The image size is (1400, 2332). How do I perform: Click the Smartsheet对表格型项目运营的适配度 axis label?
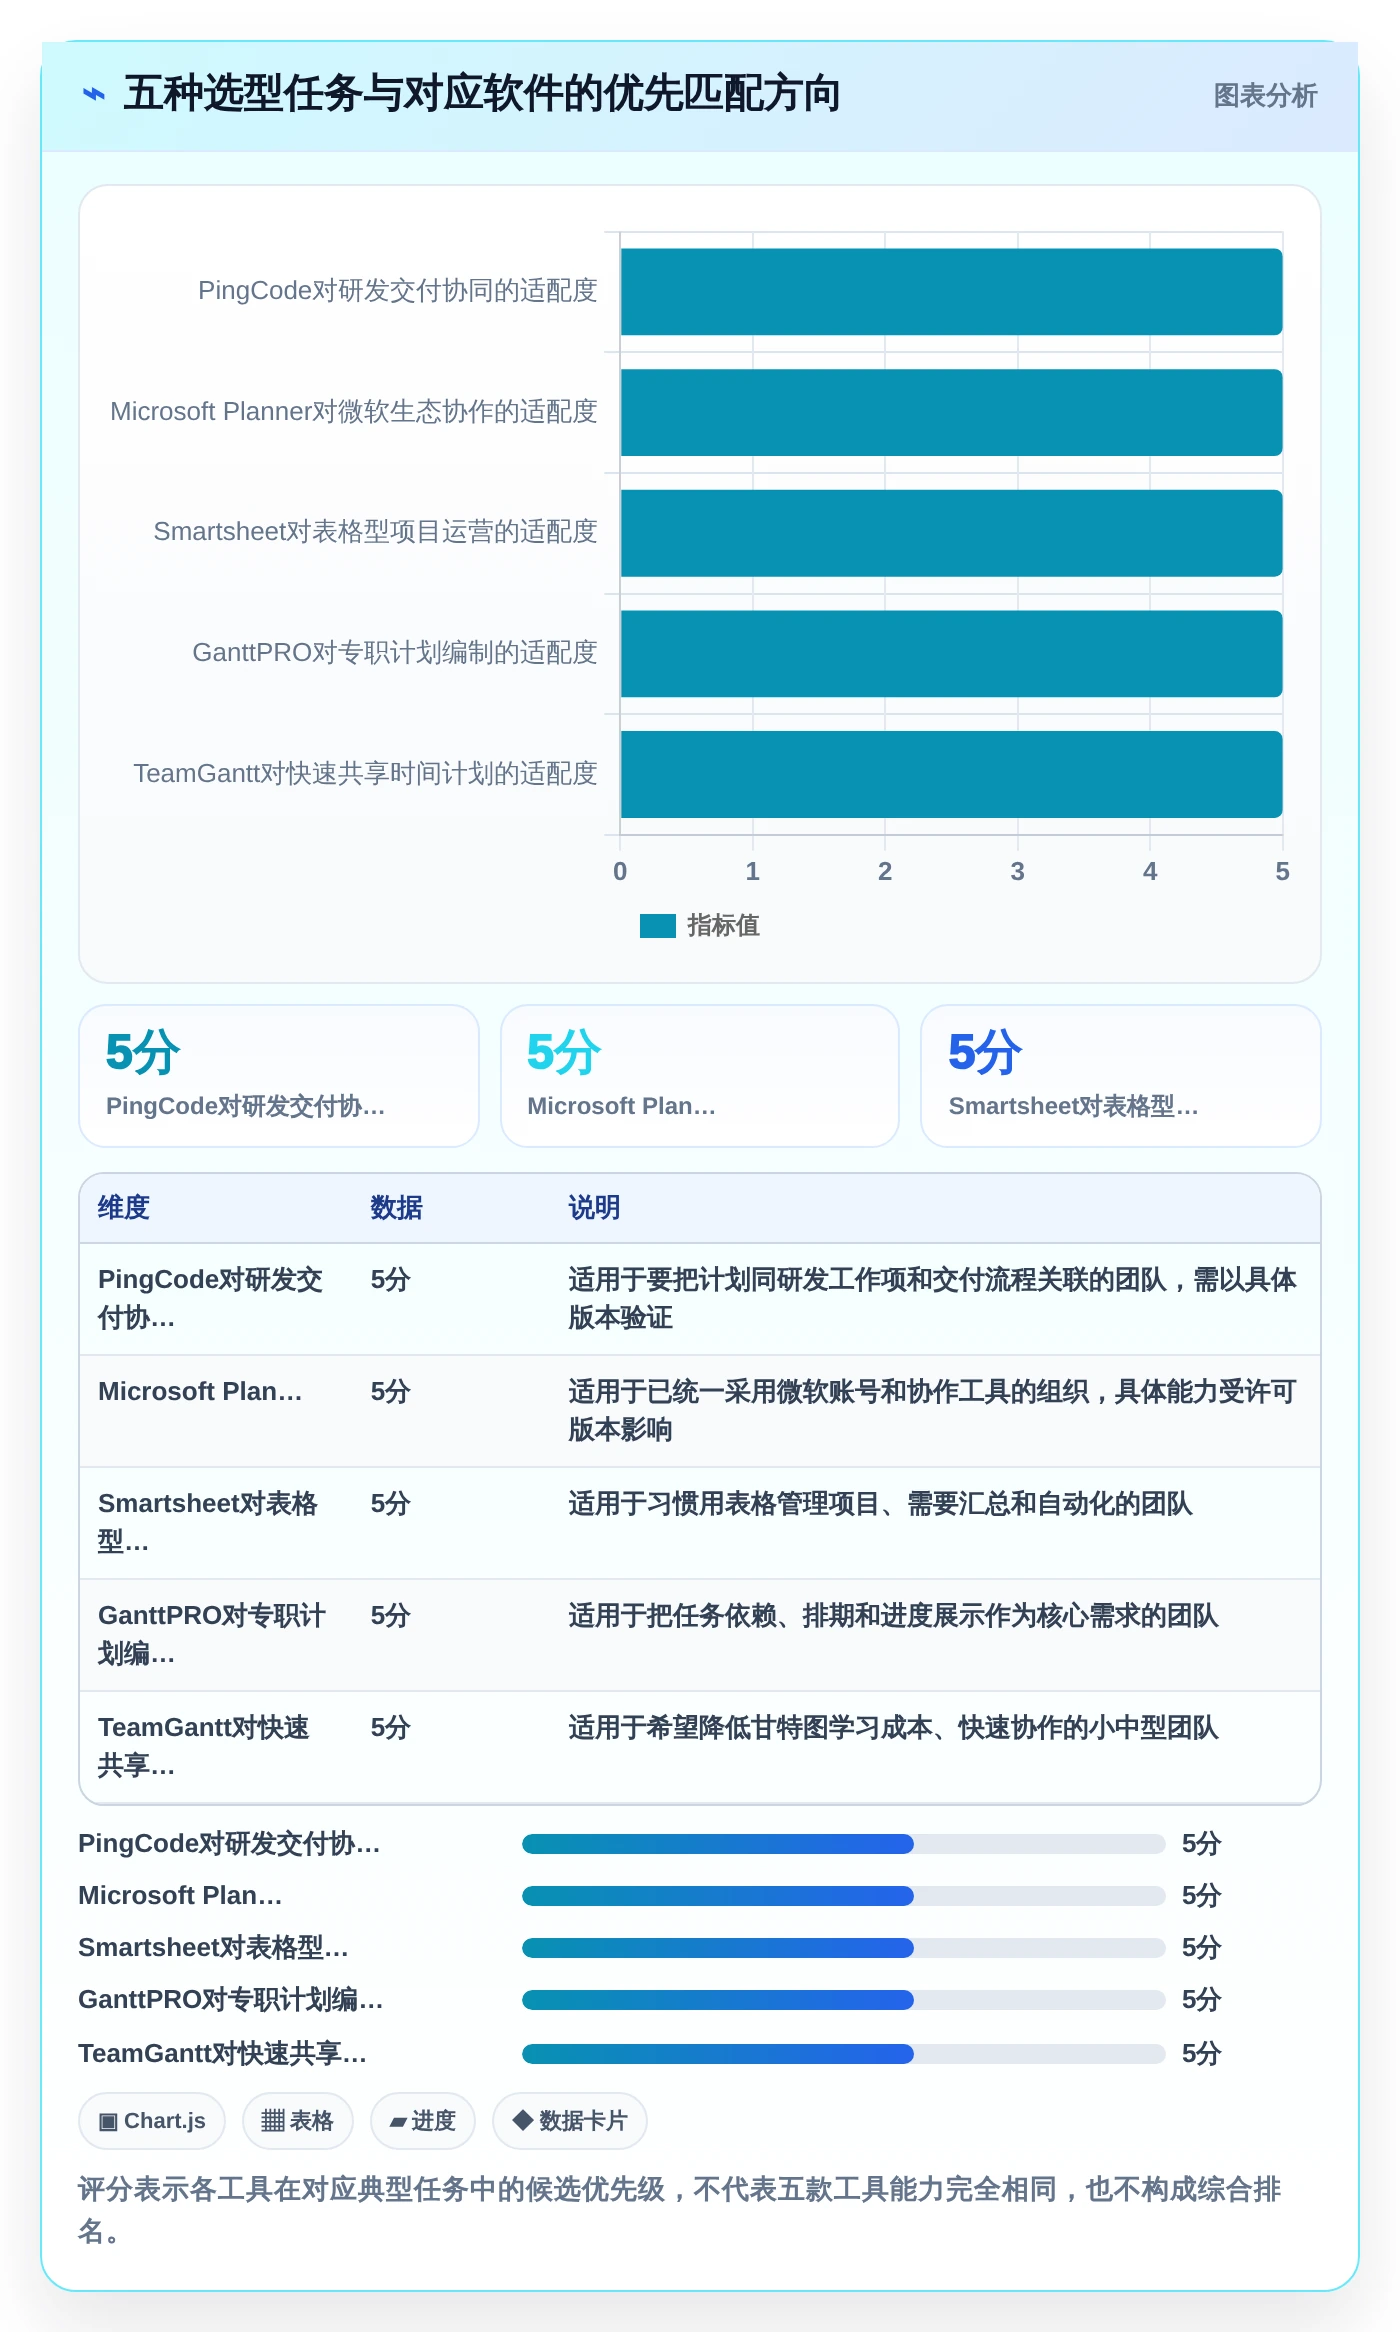(375, 532)
